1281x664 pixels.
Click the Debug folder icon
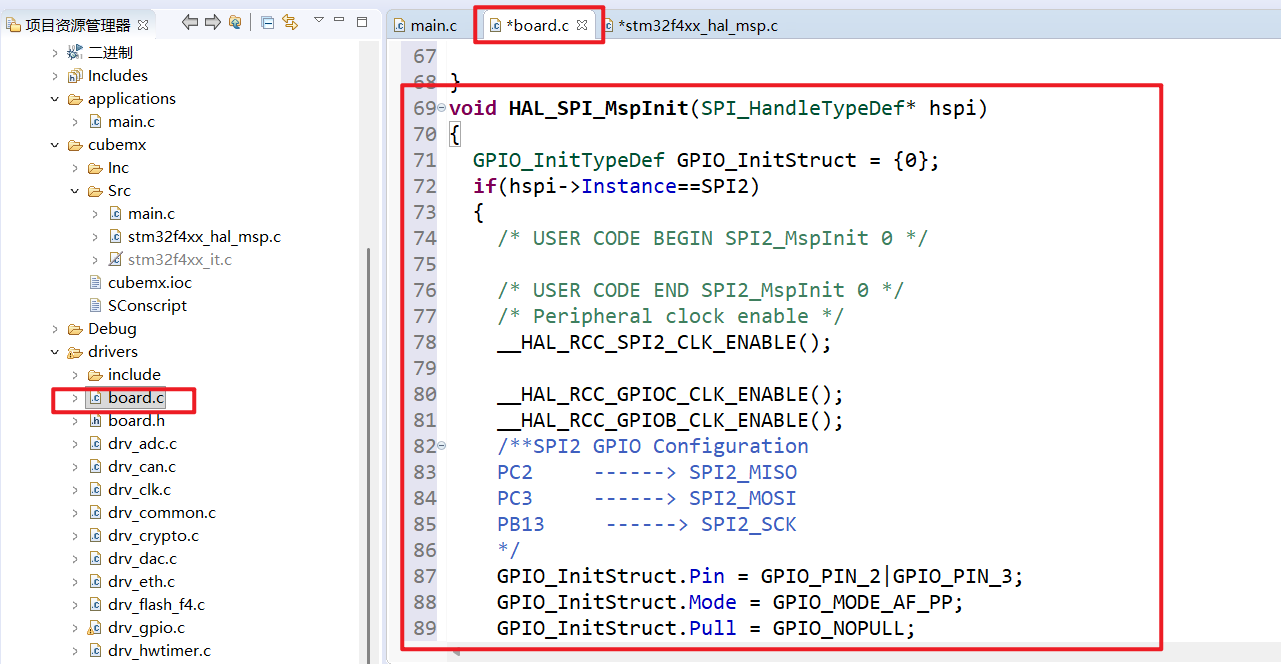click(75, 329)
